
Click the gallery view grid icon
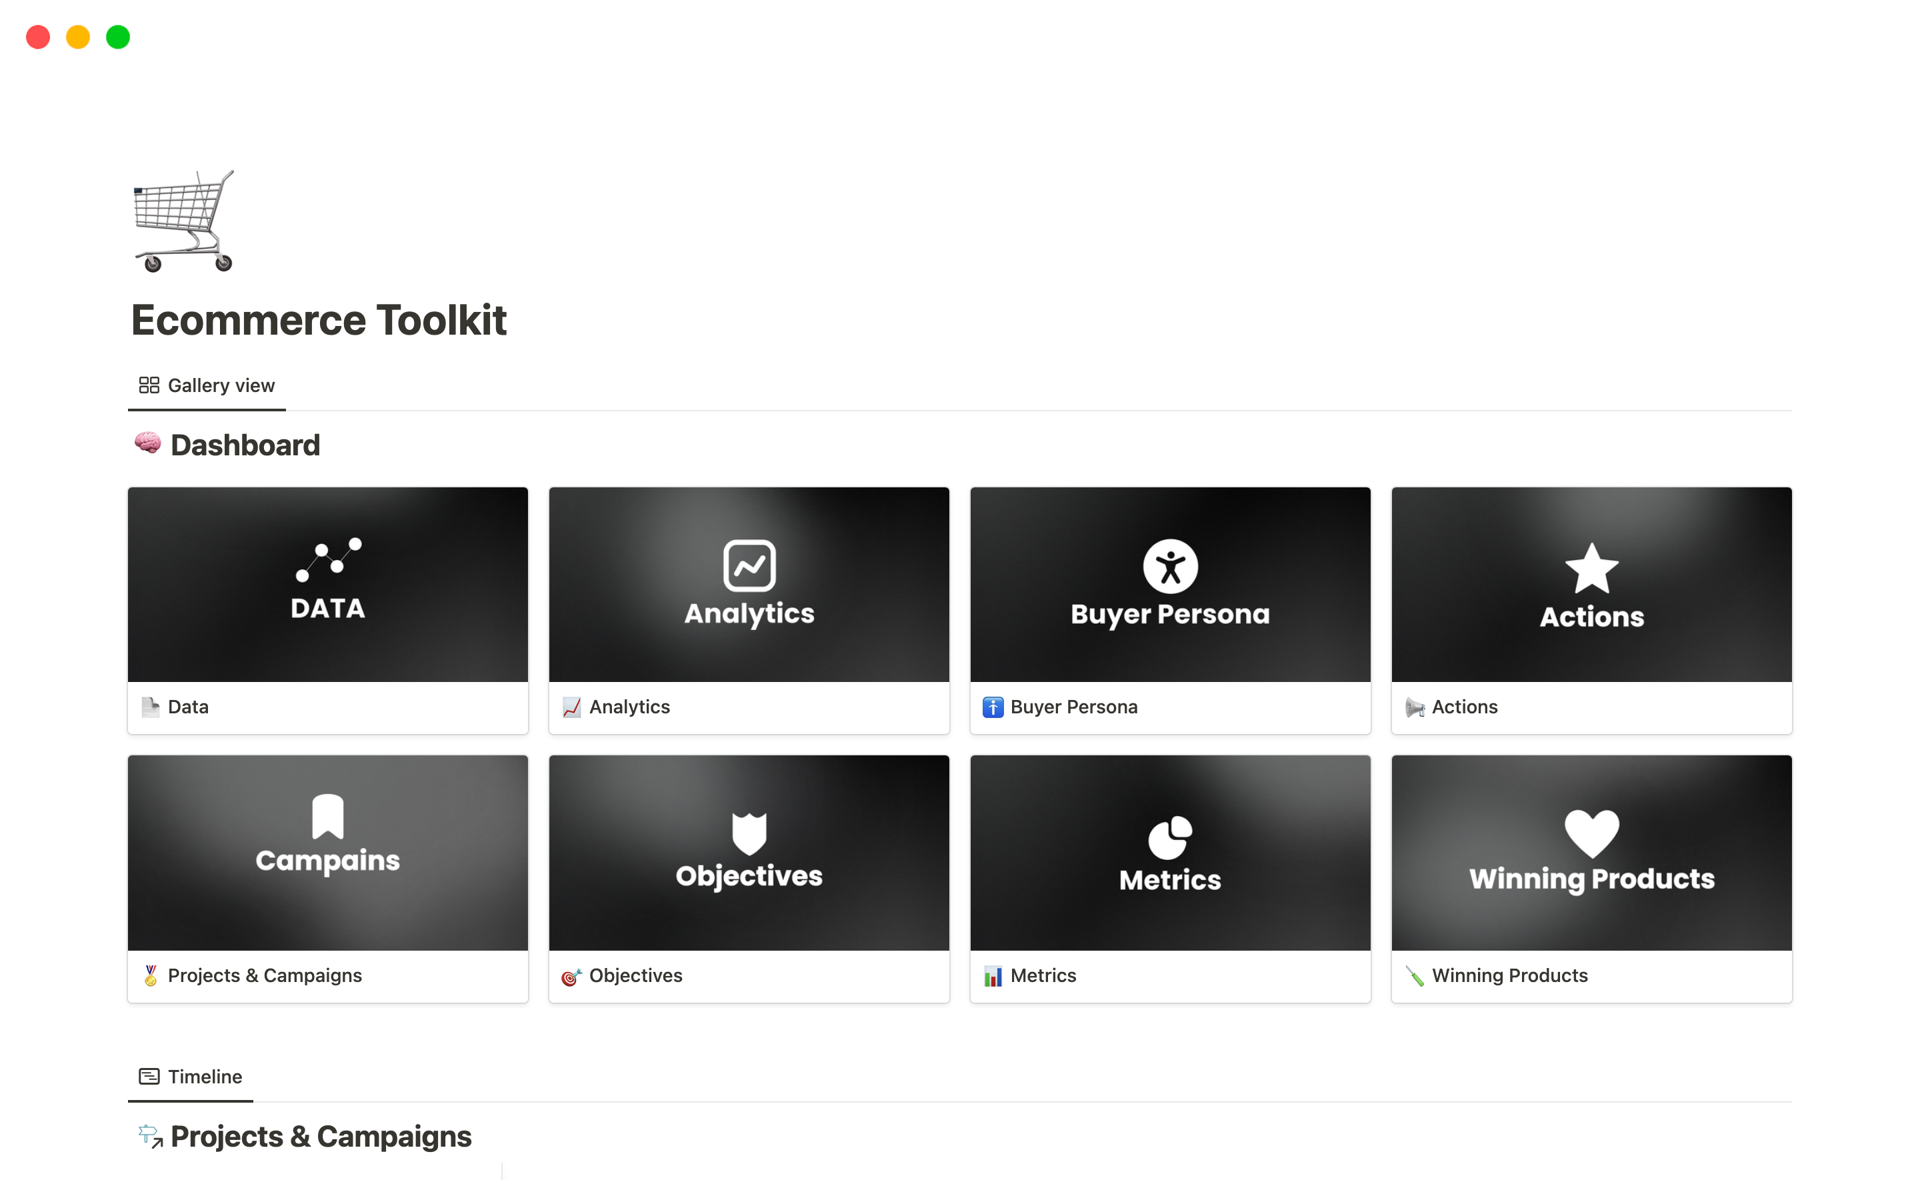[x=148, y=385]
